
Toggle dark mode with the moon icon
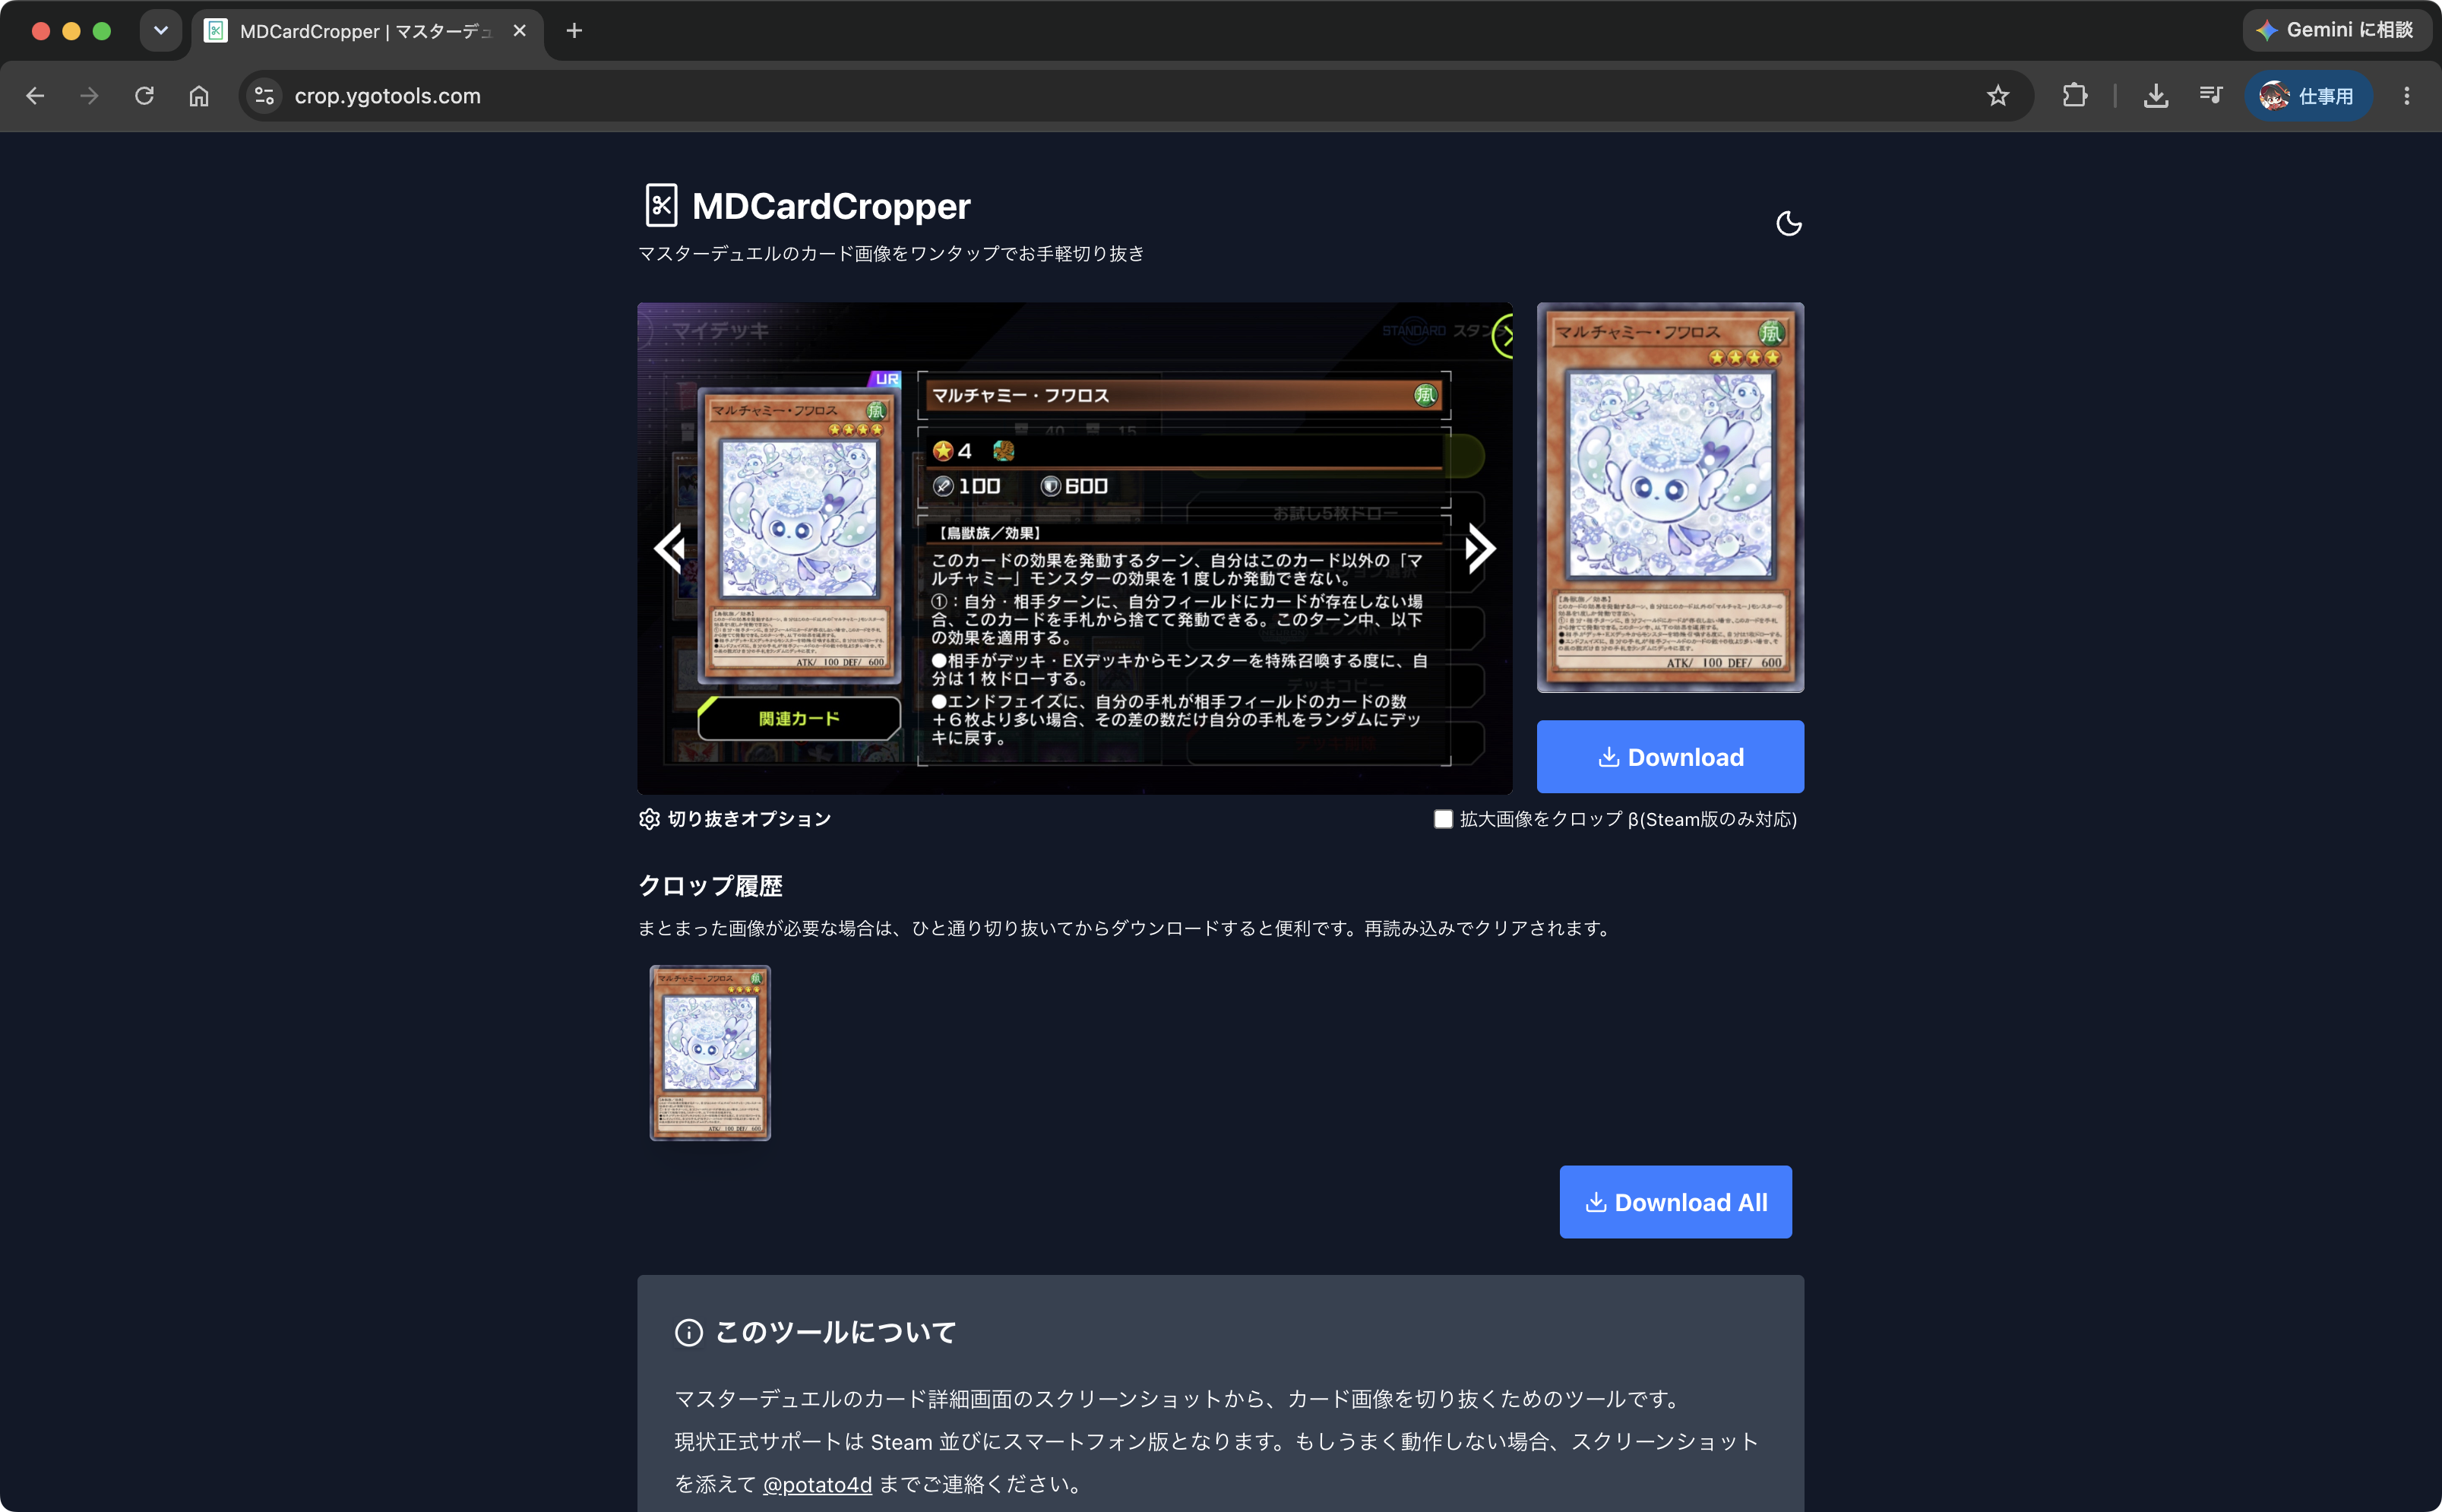(x=1788, y=223)
